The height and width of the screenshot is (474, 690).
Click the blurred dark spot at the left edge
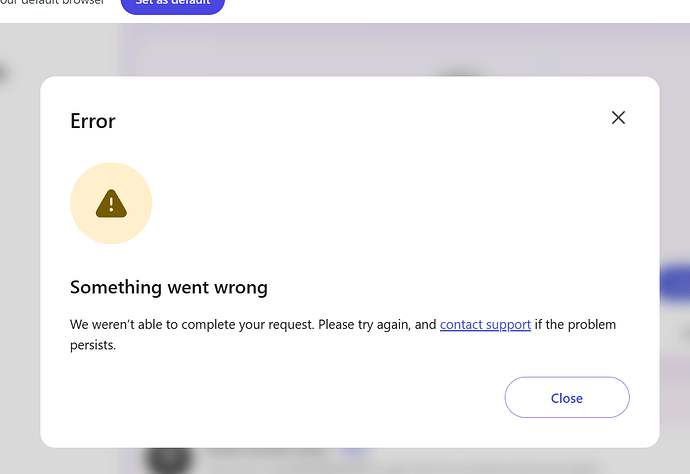click(4, 73)
